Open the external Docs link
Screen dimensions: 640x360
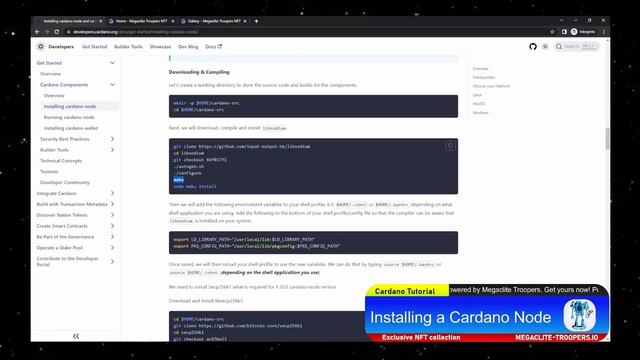coord(213,47)
